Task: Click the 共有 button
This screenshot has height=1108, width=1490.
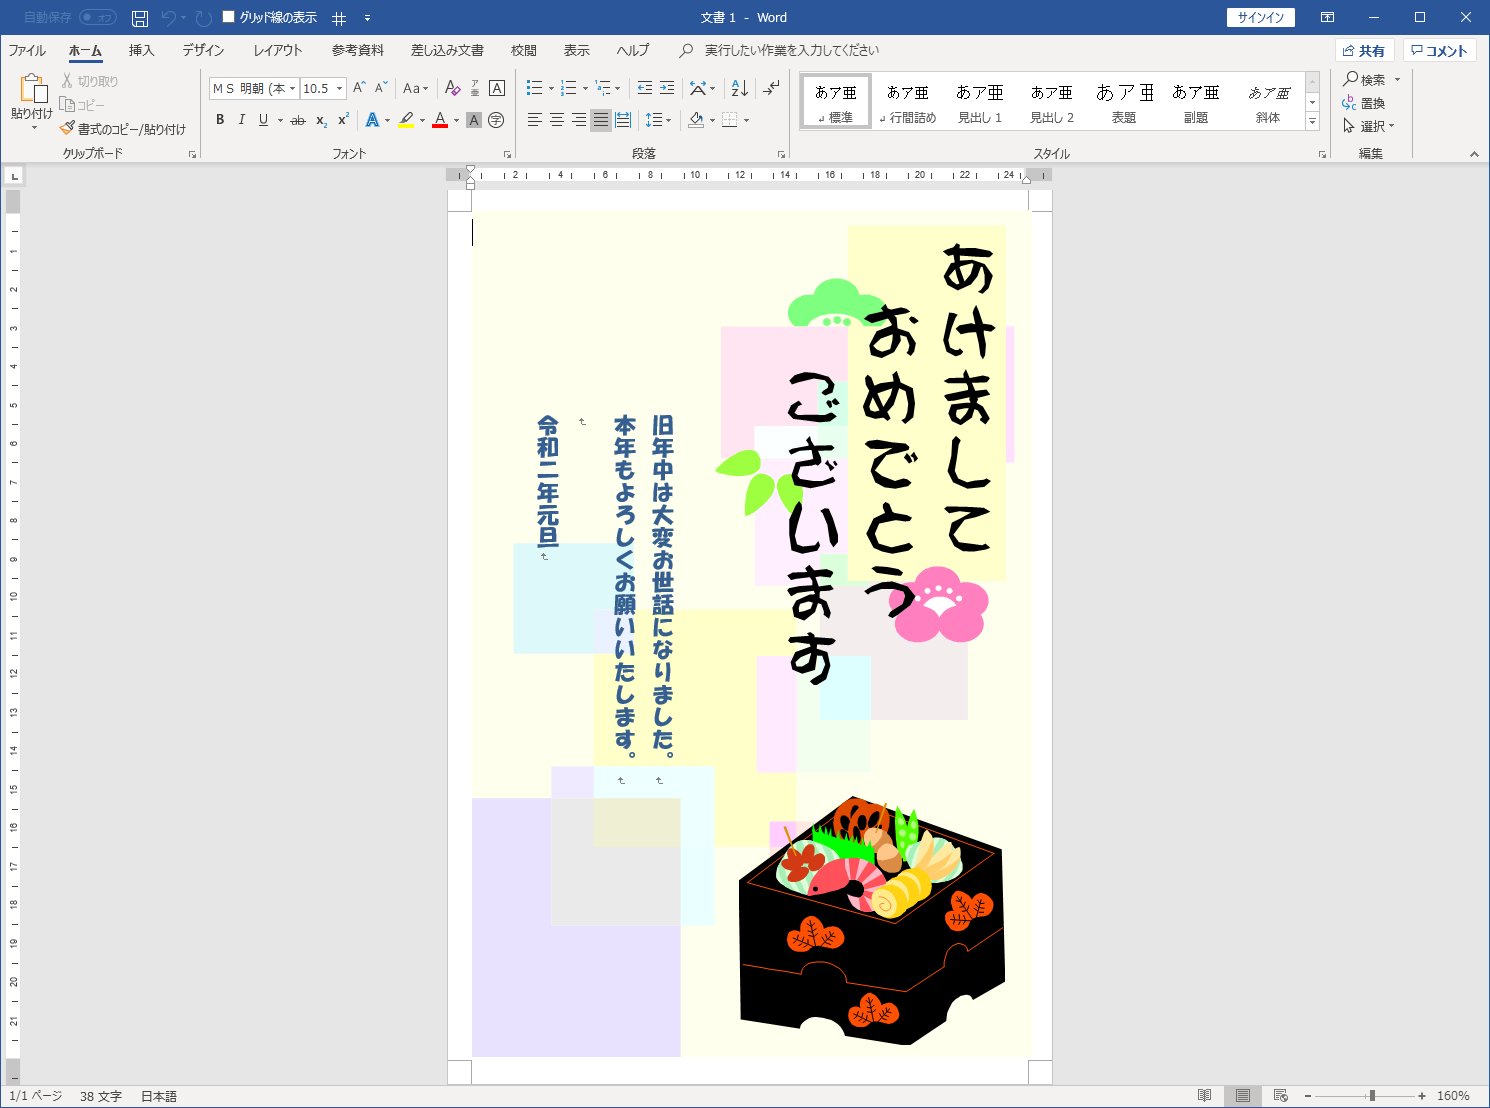Action: click(1364, 50)
